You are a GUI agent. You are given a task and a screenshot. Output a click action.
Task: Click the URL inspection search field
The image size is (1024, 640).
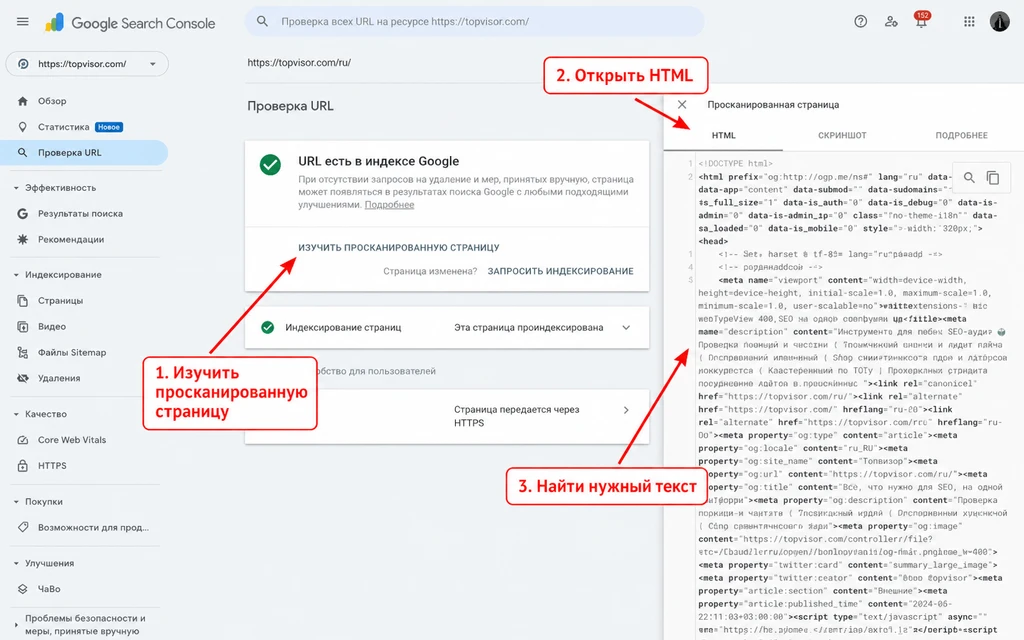[475, 22]
